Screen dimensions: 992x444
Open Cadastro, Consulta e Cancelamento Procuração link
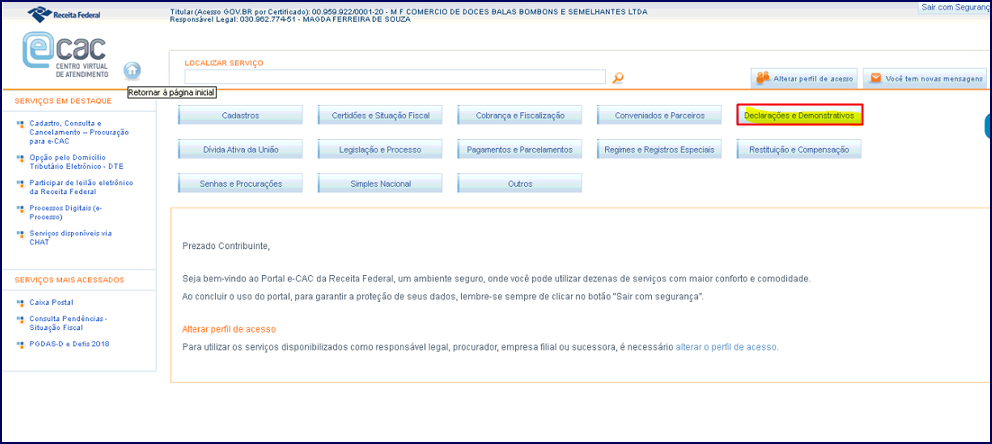click(x=78, y=132)
